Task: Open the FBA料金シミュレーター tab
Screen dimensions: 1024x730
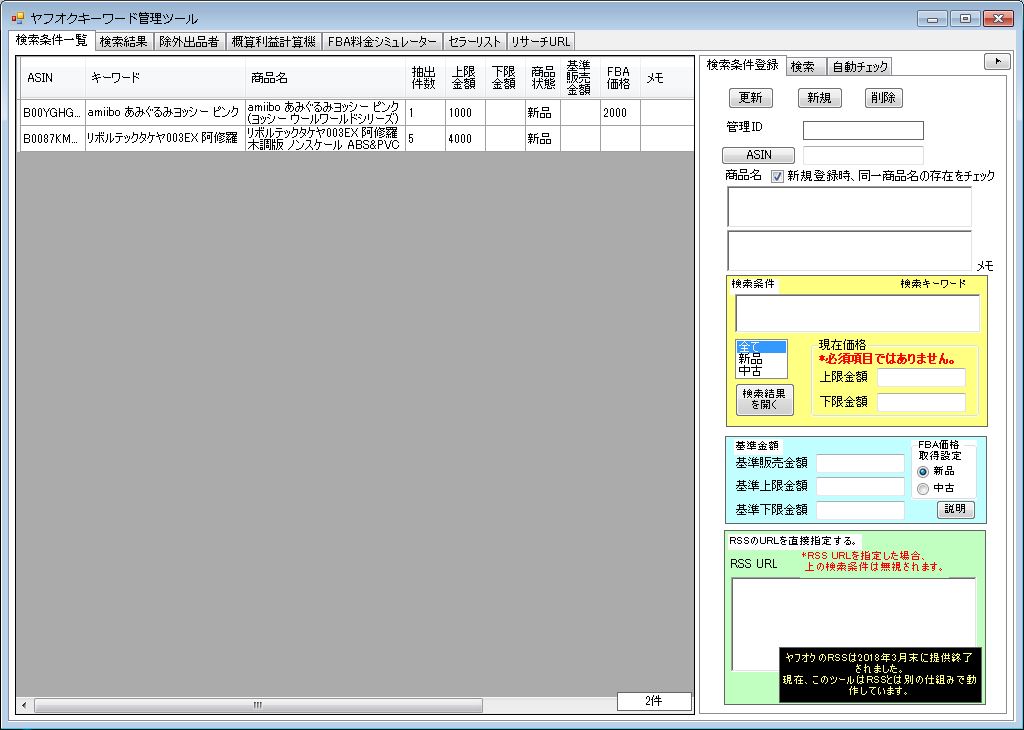Action: tap(383, 42)
